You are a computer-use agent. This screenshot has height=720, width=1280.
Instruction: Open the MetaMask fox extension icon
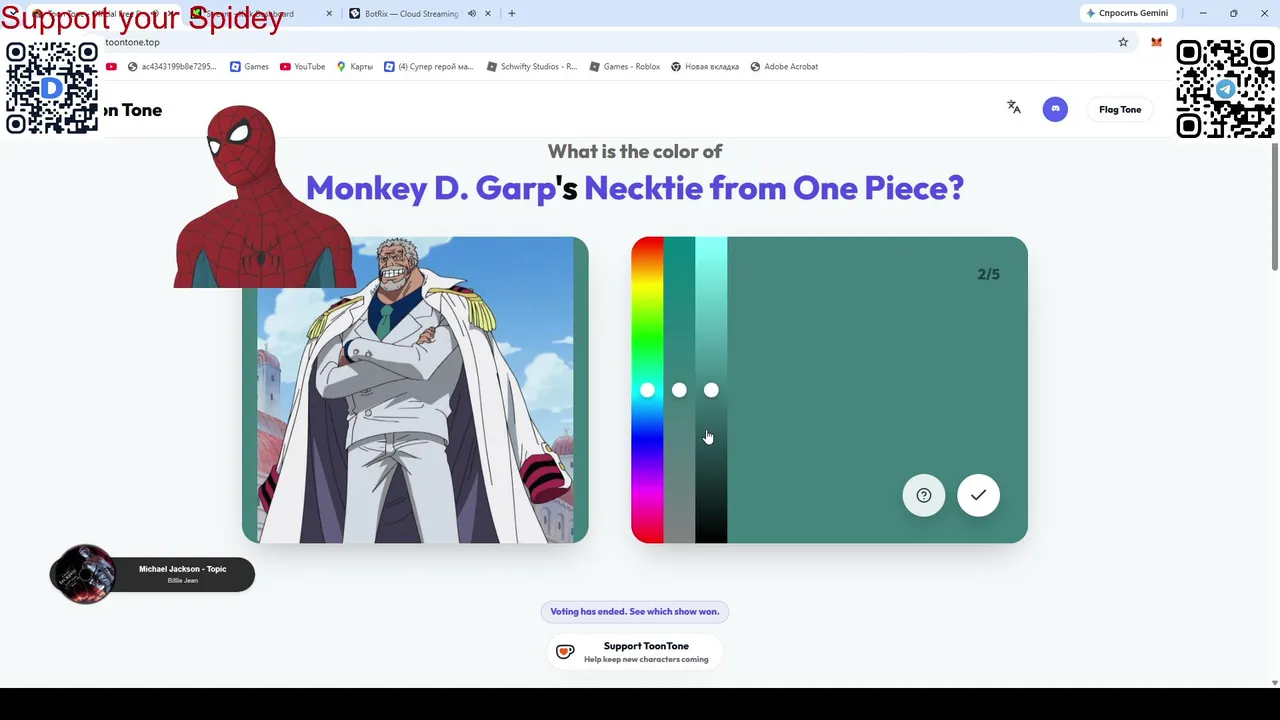(1156, 42)
